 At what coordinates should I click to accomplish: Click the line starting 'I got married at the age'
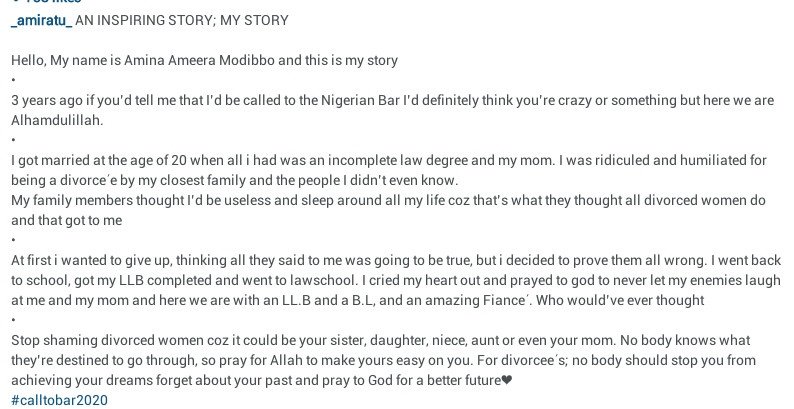389,160
